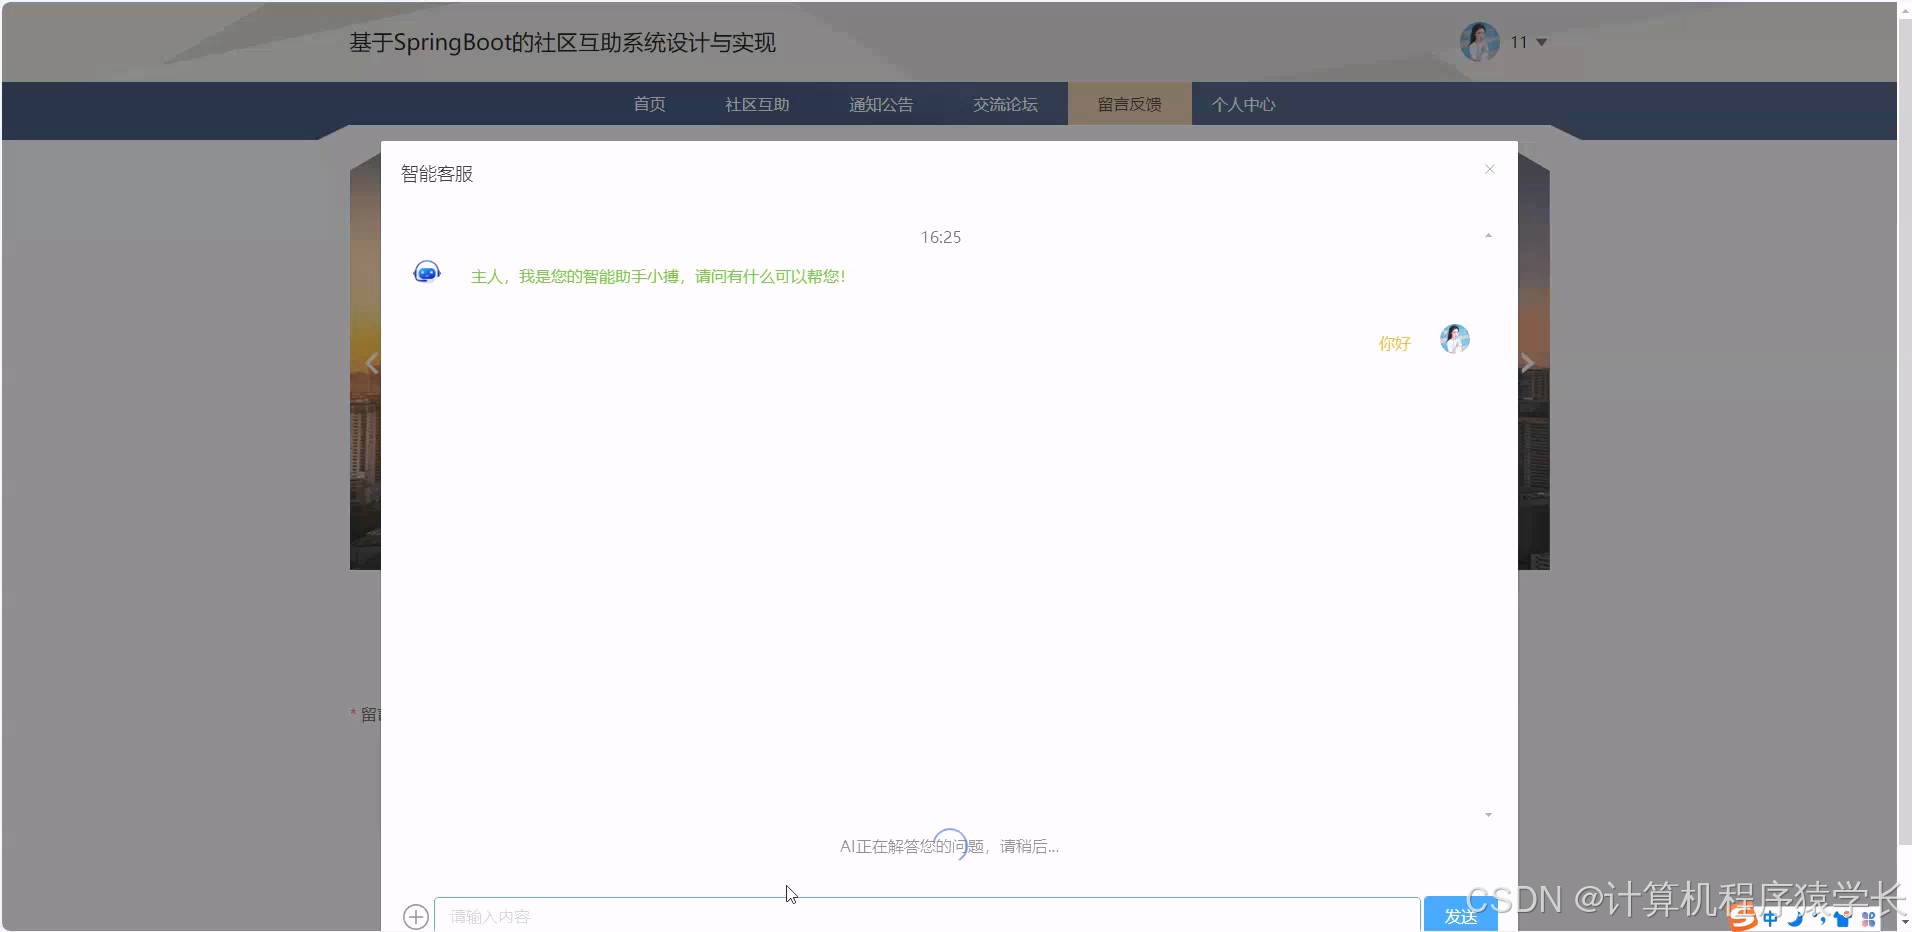Click the Sogou input method logo
Screen dimensions: 1912x932
[x=1743, y=917]
